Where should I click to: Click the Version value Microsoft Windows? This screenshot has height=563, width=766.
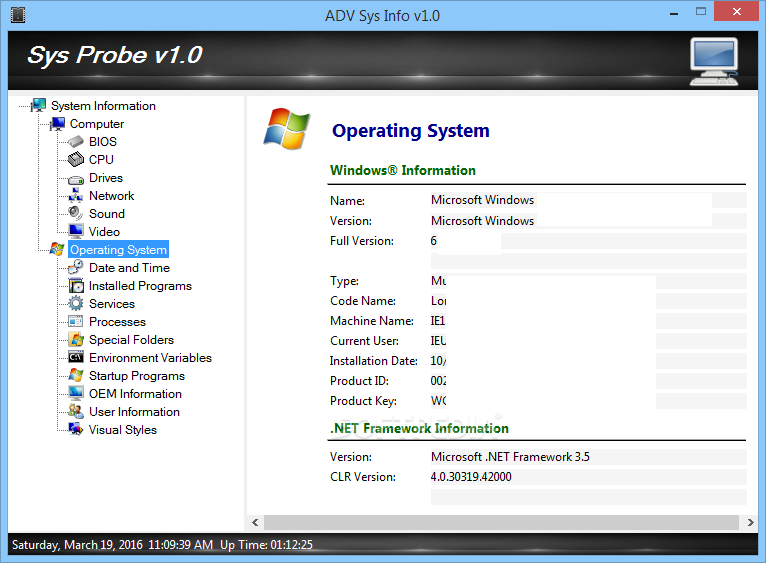[482, 221]
